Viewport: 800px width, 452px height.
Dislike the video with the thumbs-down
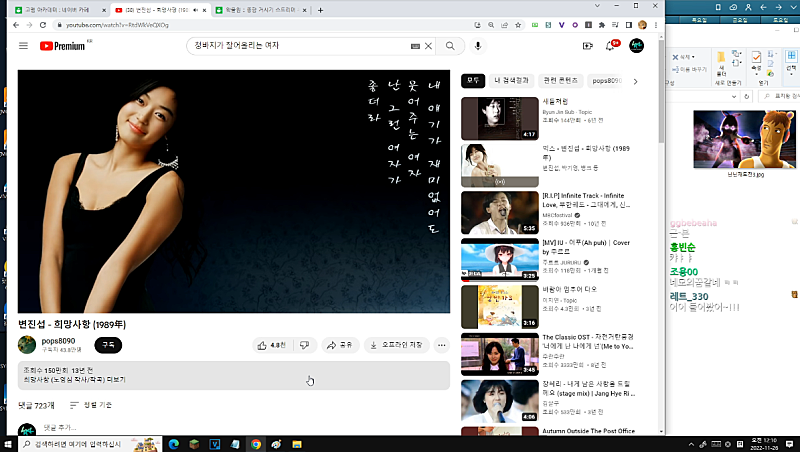coord(305,345)
